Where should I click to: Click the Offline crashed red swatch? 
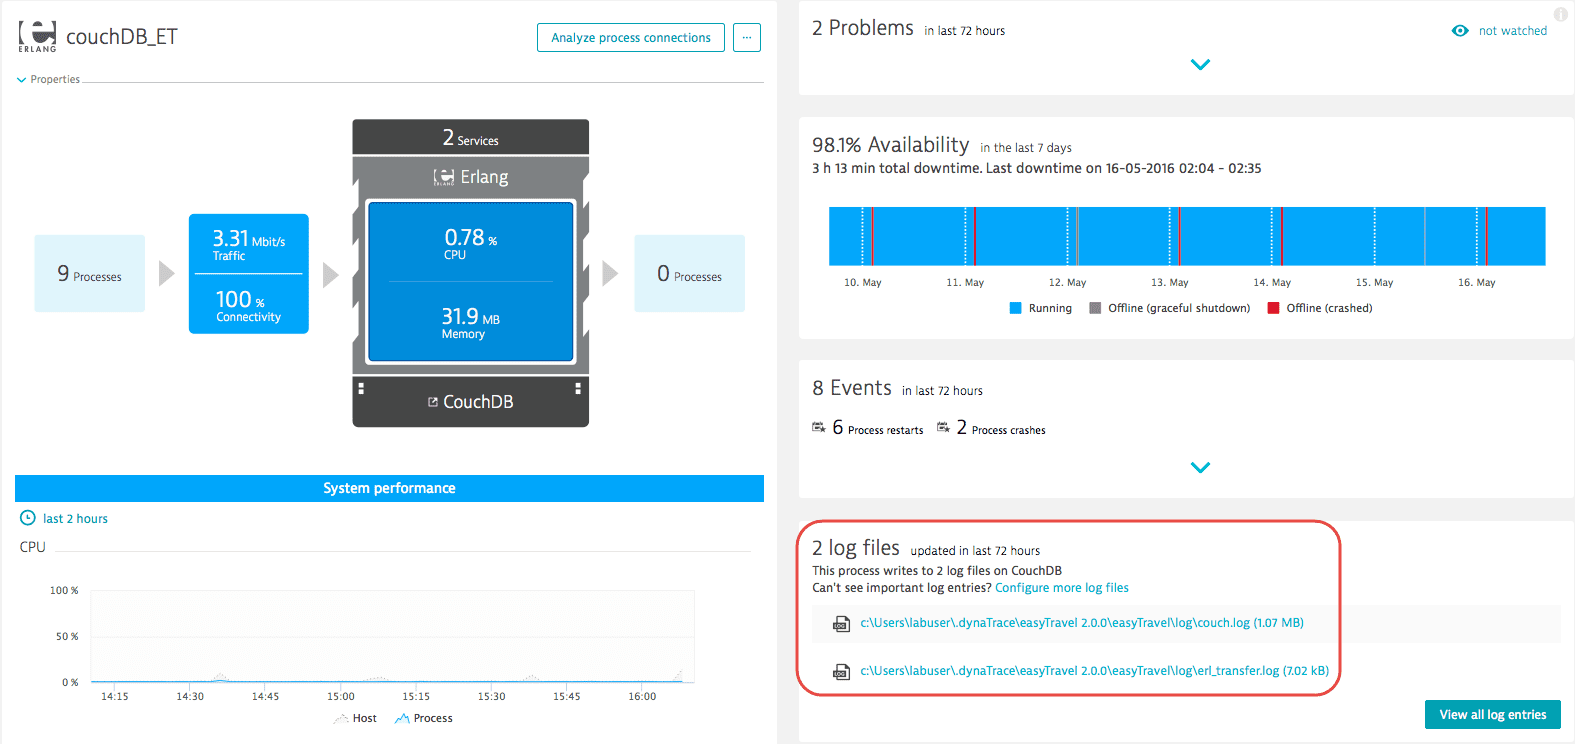click(x=1274, y=308)
